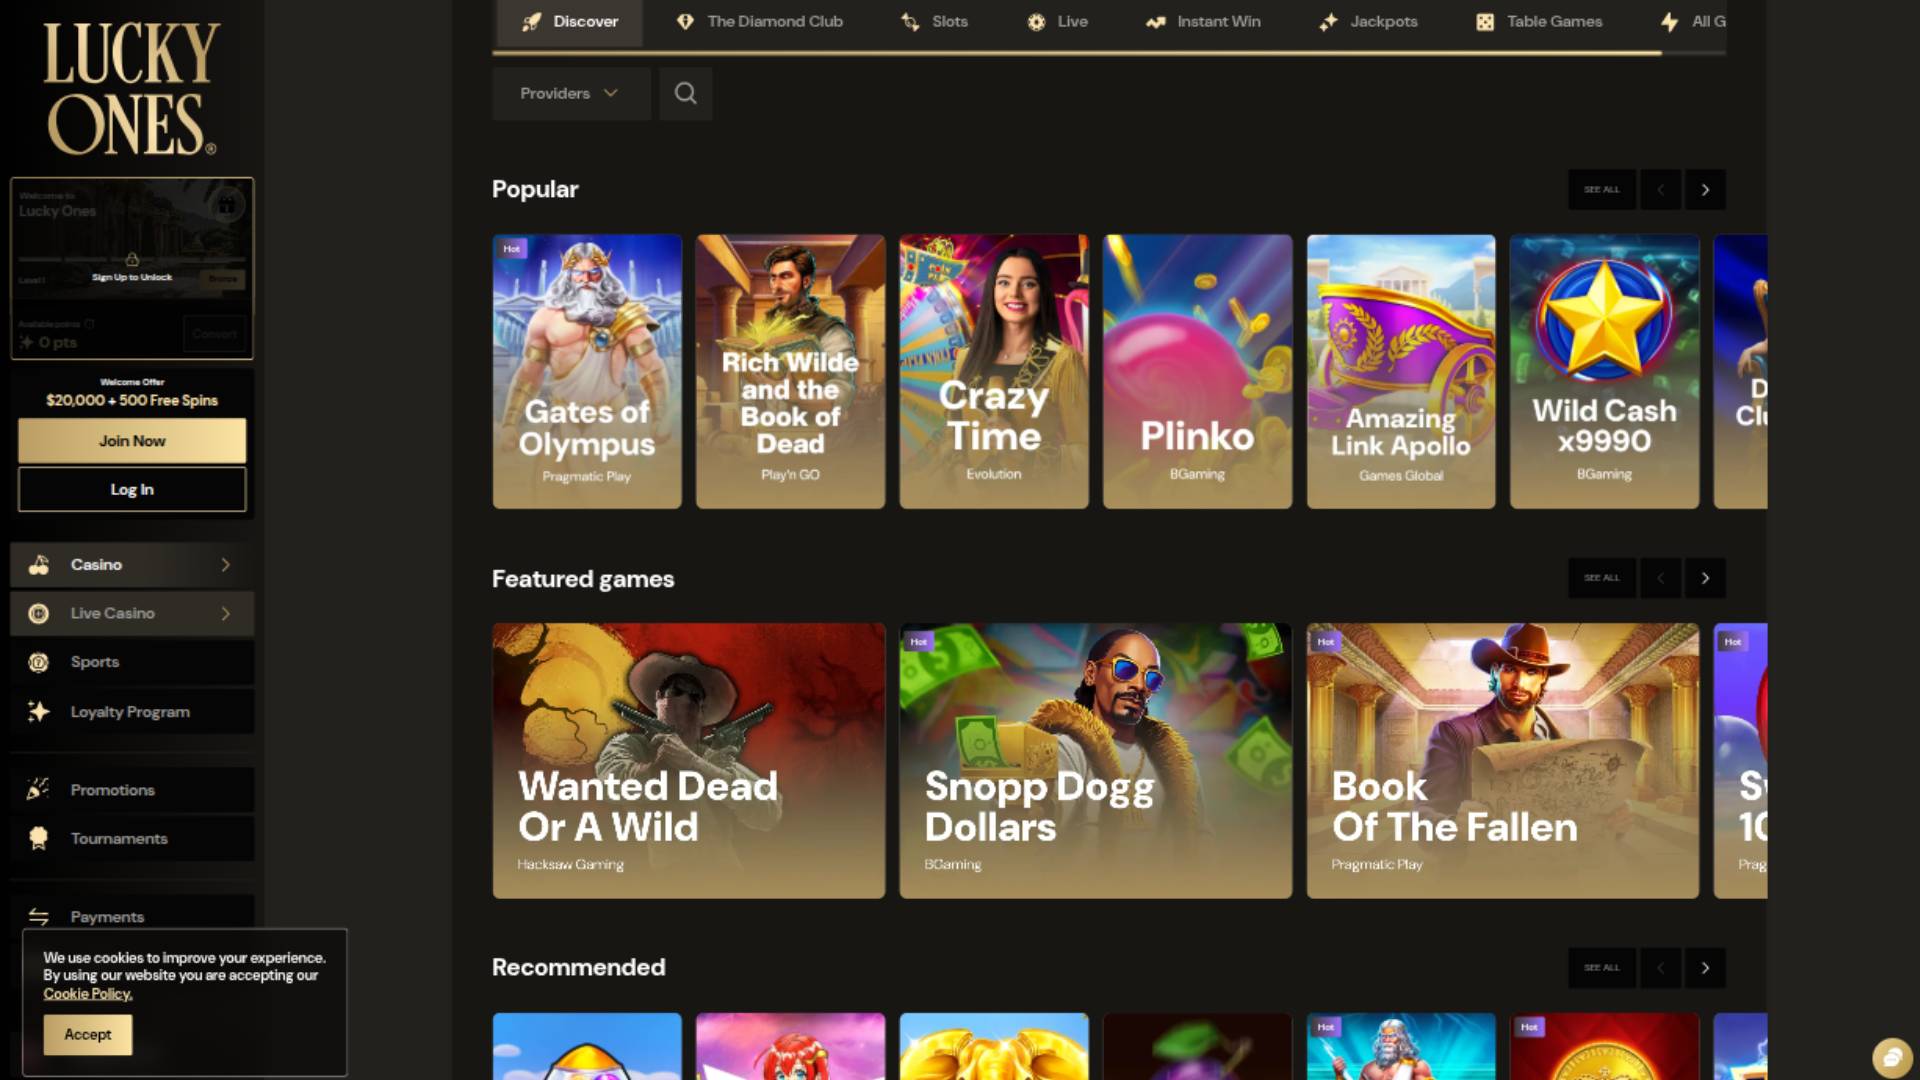Click the Casino cherry icon
Screen dimensions: 1920x1080
pos(39,565)
